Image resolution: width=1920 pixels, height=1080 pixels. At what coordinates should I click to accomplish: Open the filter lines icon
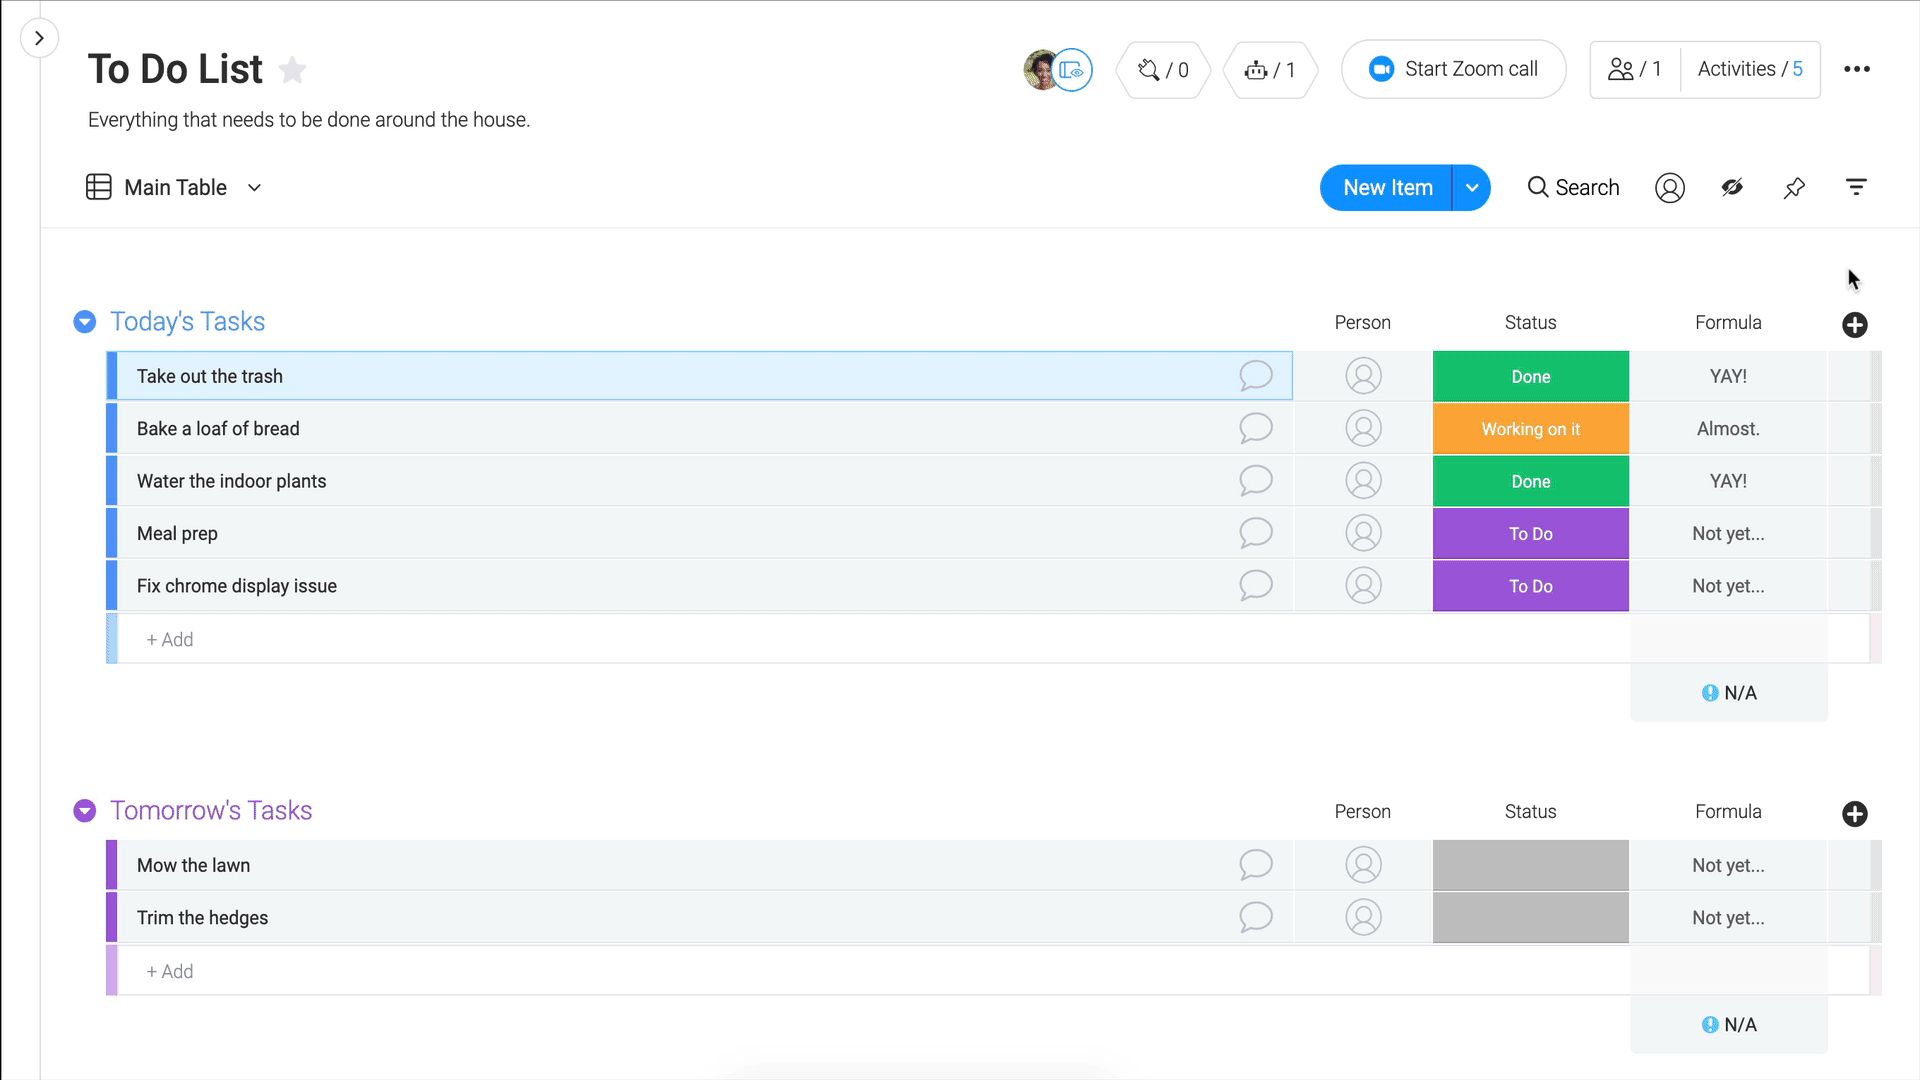coord(1856,187)
